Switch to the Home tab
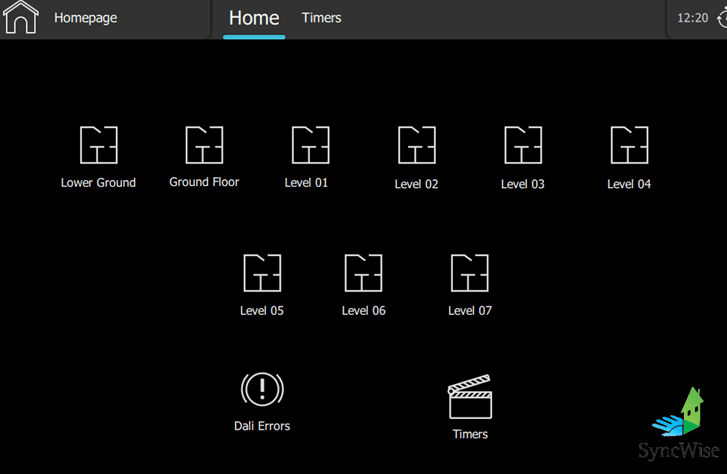The height and width of the screenshot is (474, 727). [x=254, y=18]
